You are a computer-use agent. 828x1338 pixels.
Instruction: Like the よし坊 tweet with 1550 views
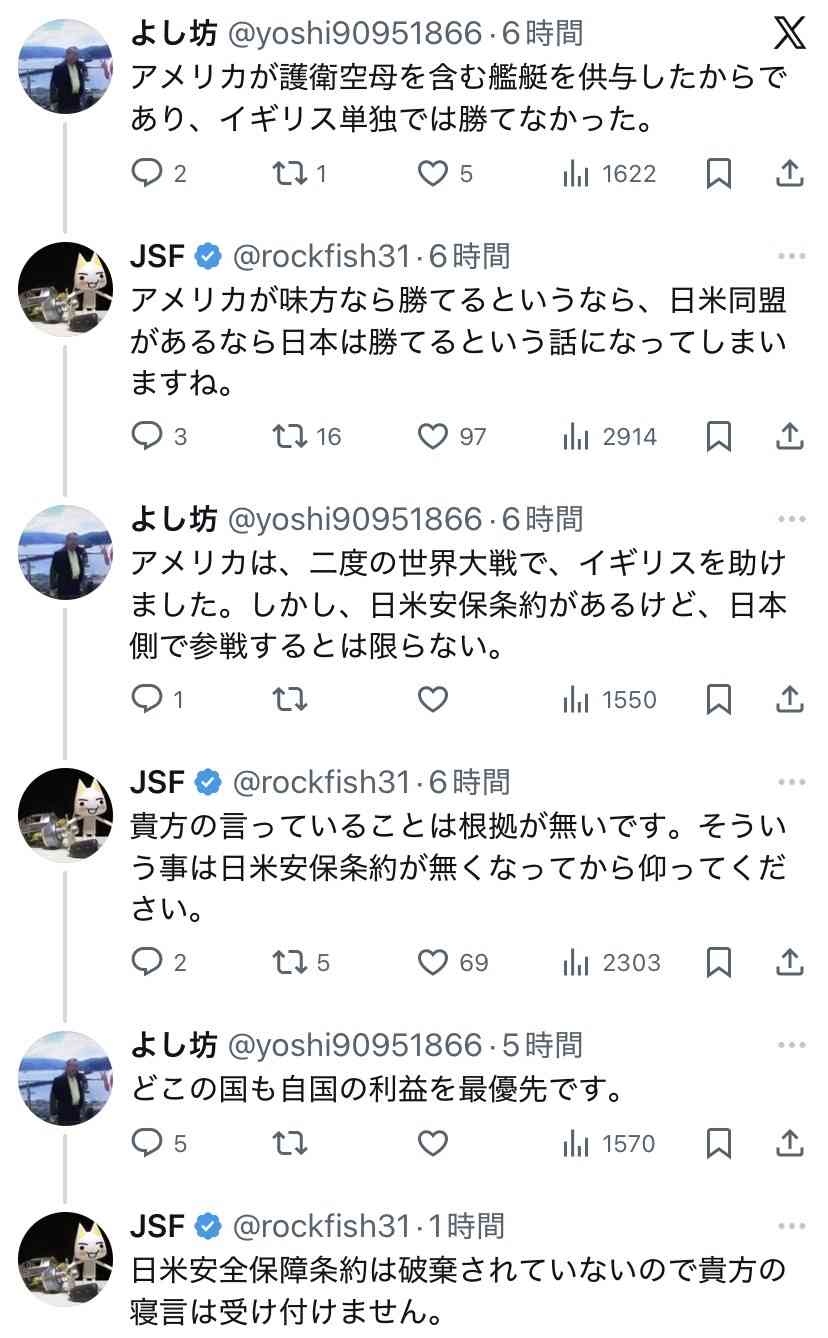432,699
